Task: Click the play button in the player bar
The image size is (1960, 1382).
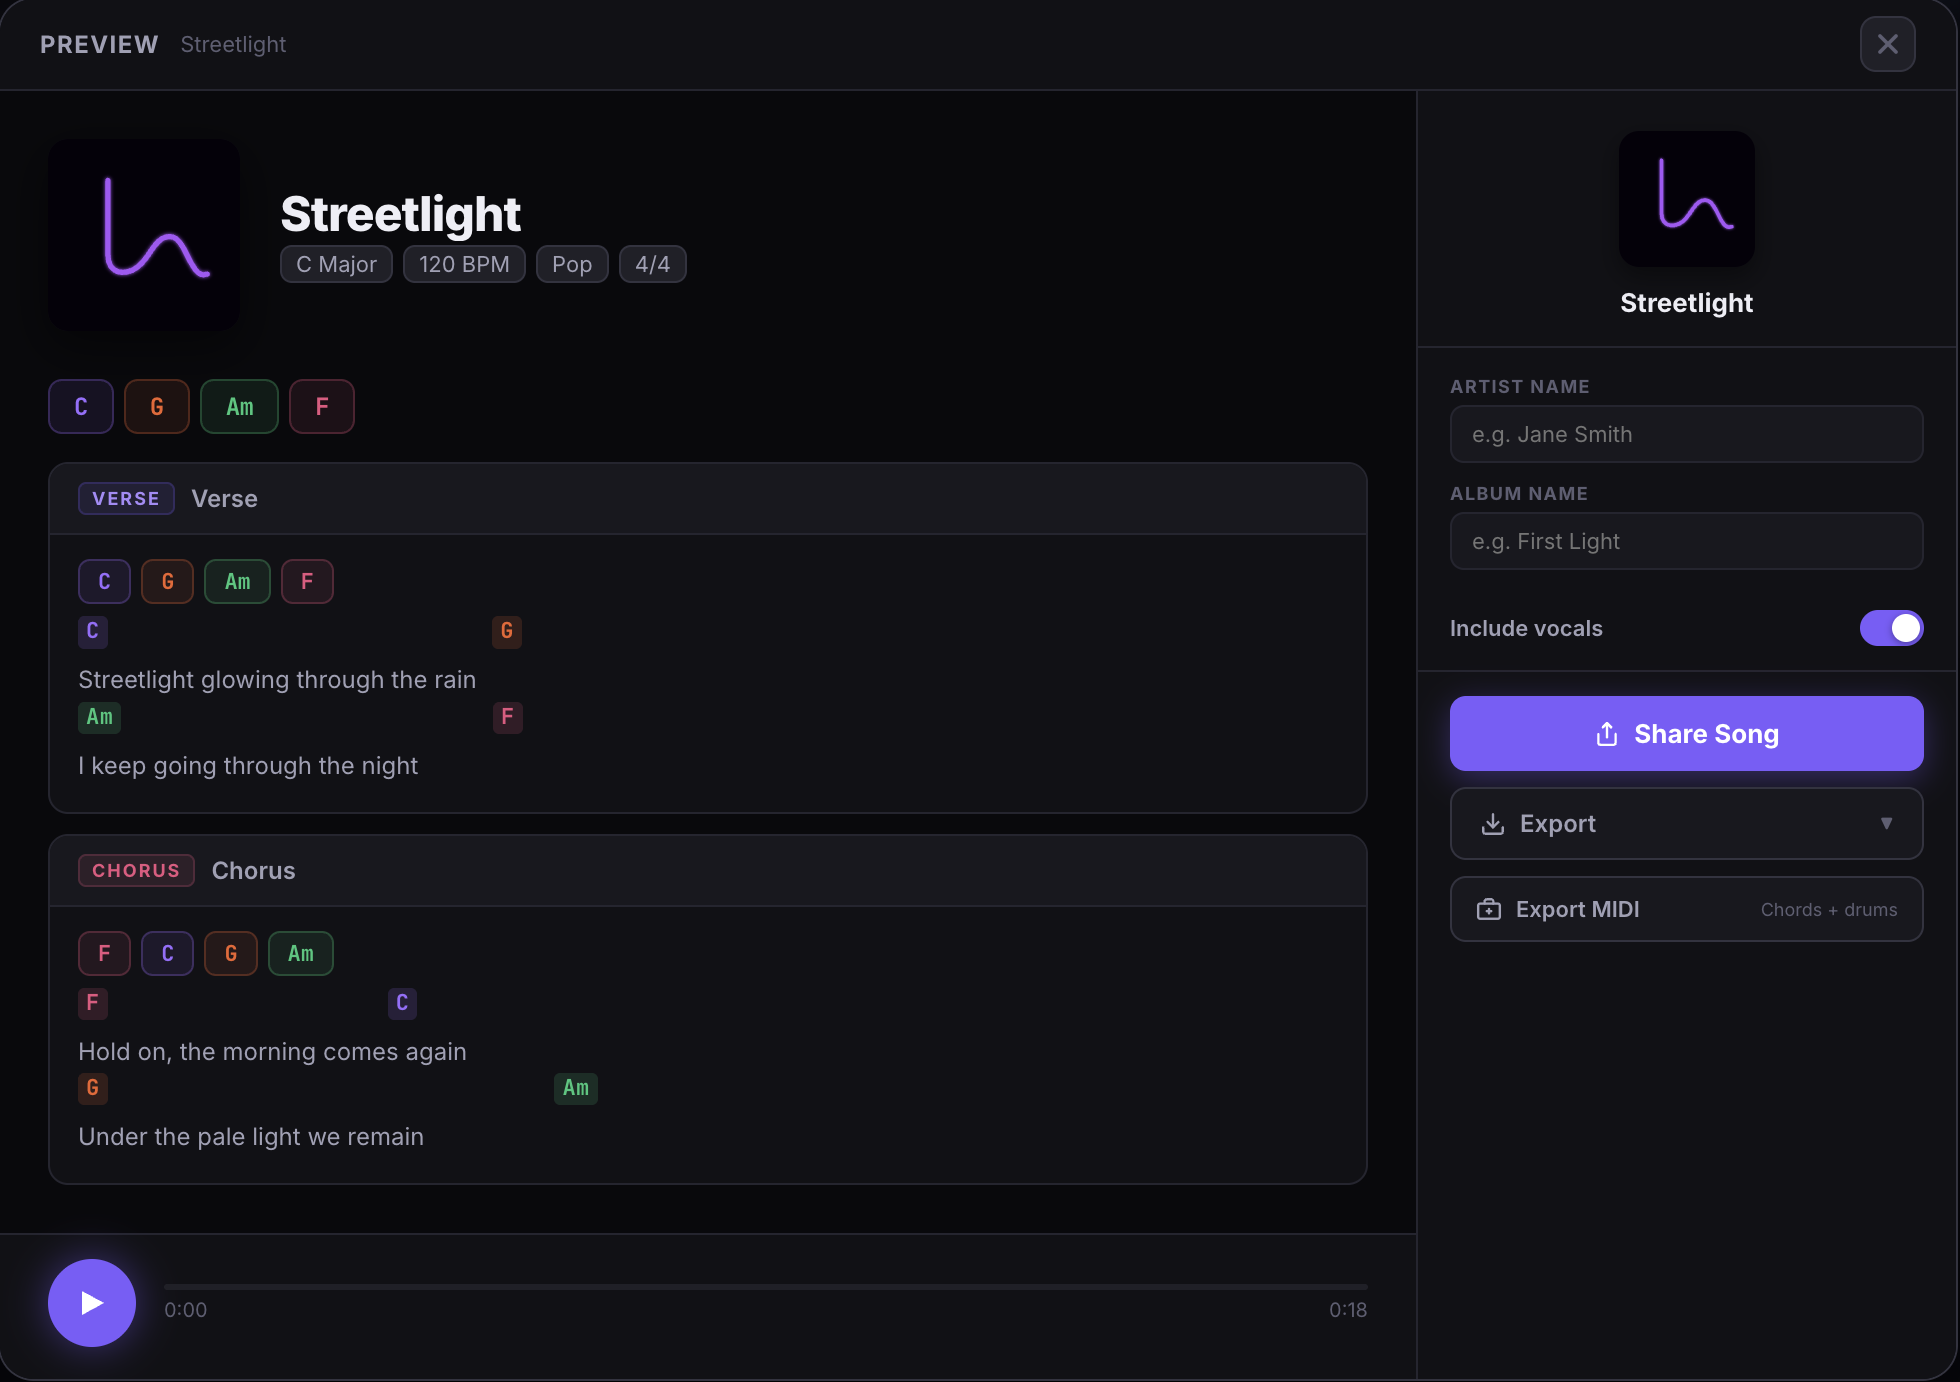Action: 92,1302
